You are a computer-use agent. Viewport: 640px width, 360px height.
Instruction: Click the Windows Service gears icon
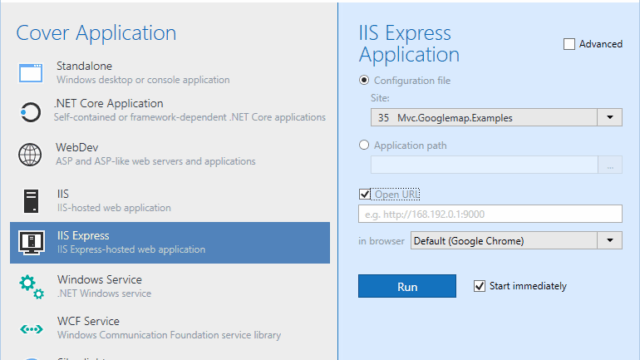tap(31, 287)
